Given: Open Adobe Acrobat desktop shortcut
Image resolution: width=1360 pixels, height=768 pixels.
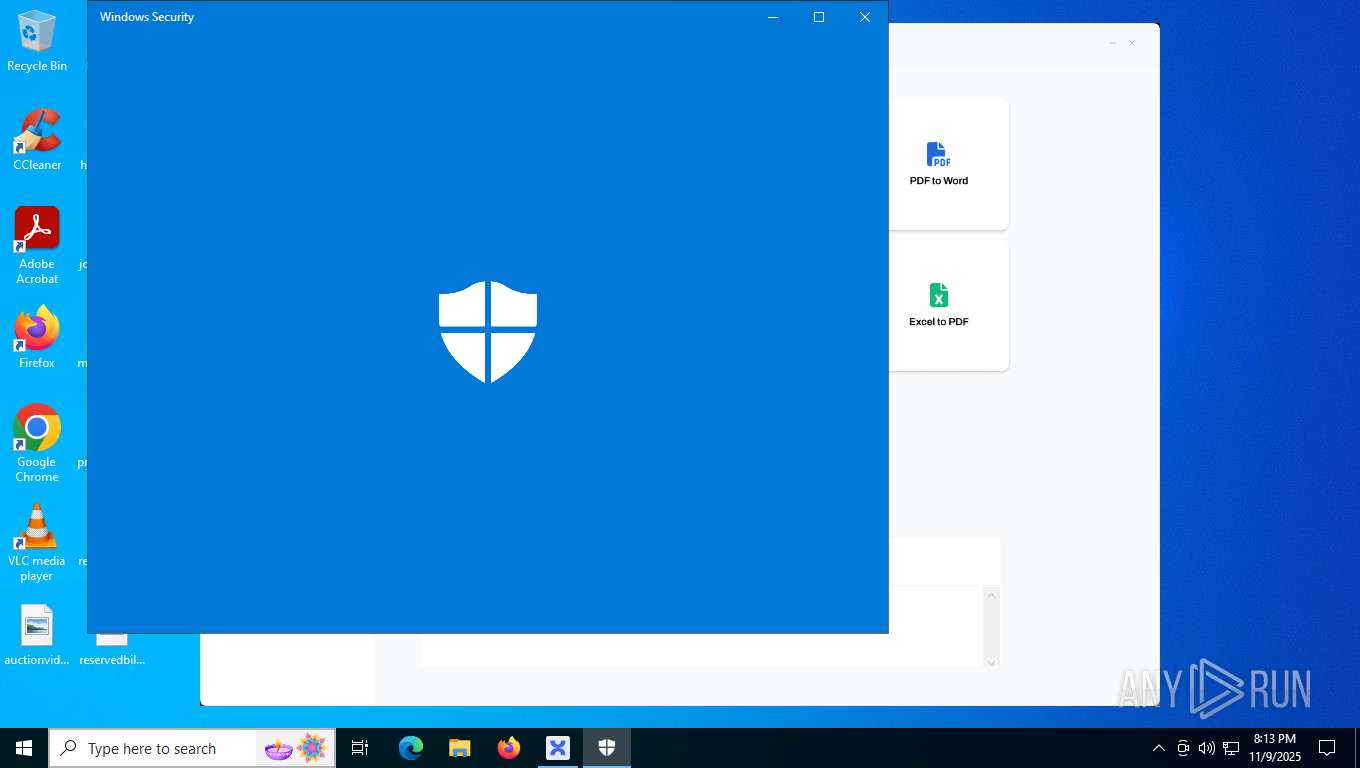Looking at the screenshot, I should pyautogui.click(x=37, y=245).
